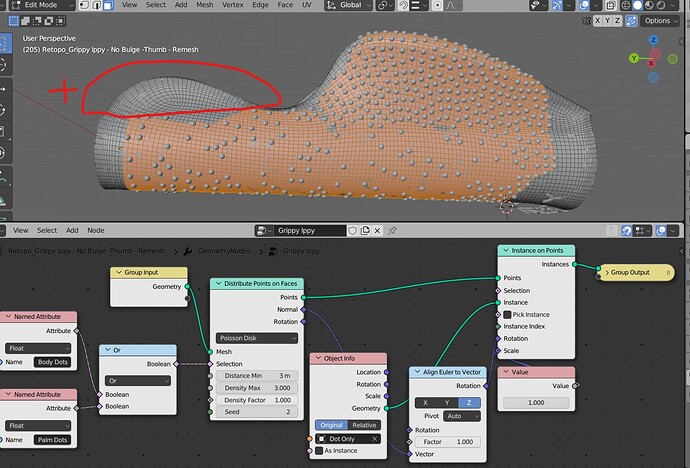Toggle node editor pin icon

tap(392, 230)
